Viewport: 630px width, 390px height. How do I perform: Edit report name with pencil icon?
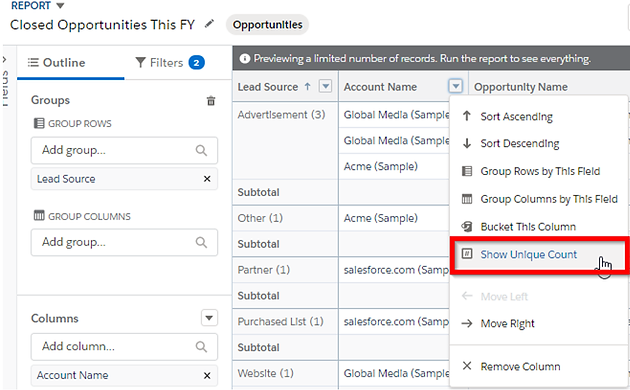coord(209,24)
